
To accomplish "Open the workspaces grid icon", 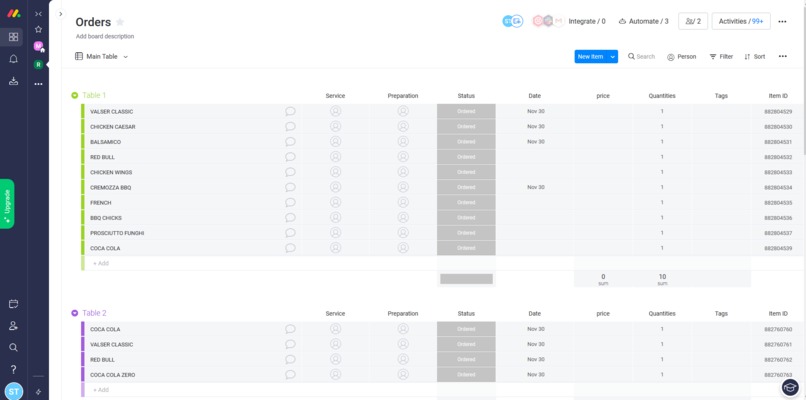I will tap(13, 37).
